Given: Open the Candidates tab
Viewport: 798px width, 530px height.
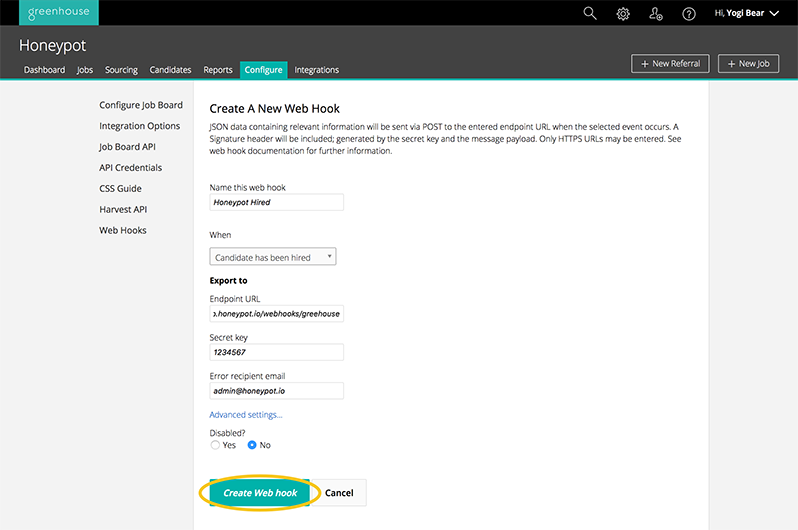Looking at the screenshot, I should tap(170, 70).
